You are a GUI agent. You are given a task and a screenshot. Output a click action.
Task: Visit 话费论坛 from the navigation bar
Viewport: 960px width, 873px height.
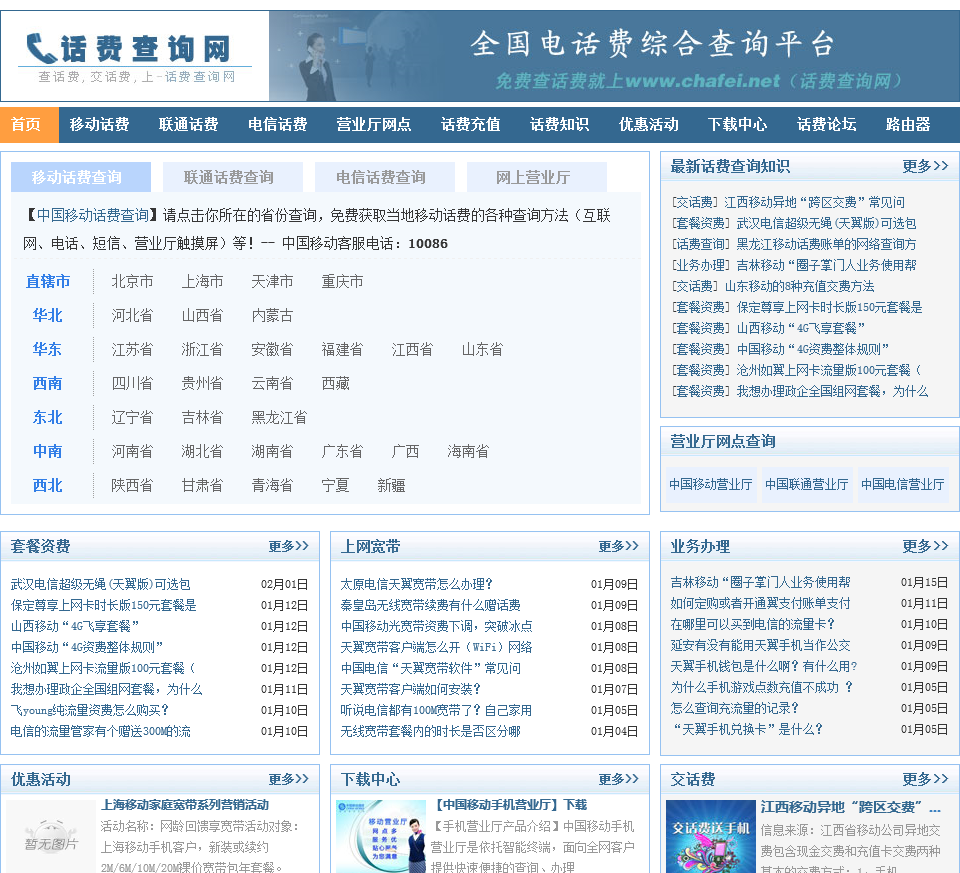pos(827,125)
